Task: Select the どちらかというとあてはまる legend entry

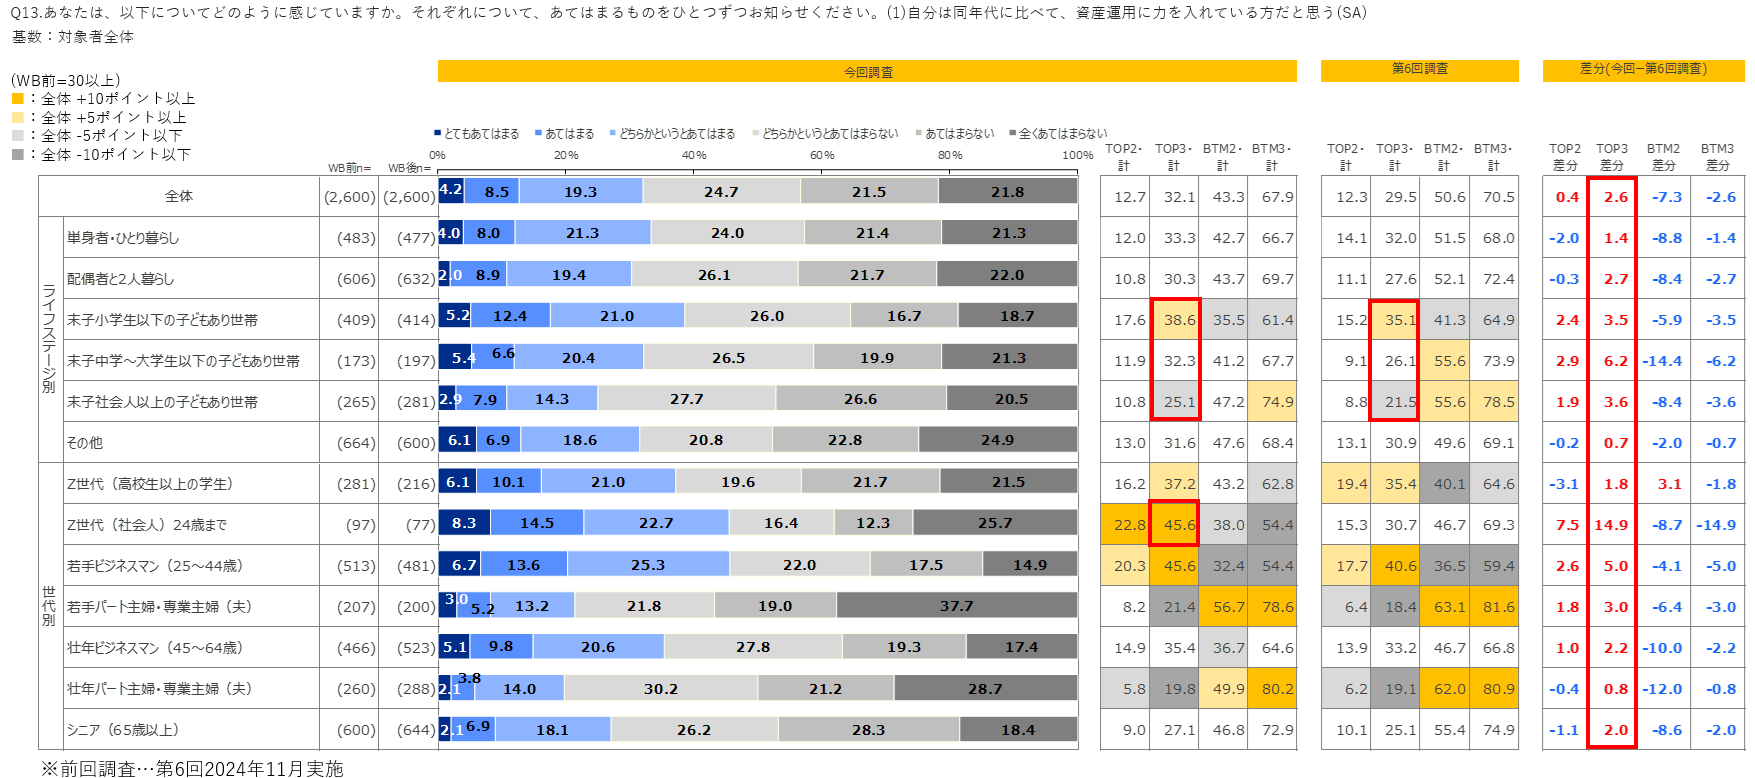Action: click(677, 134)
